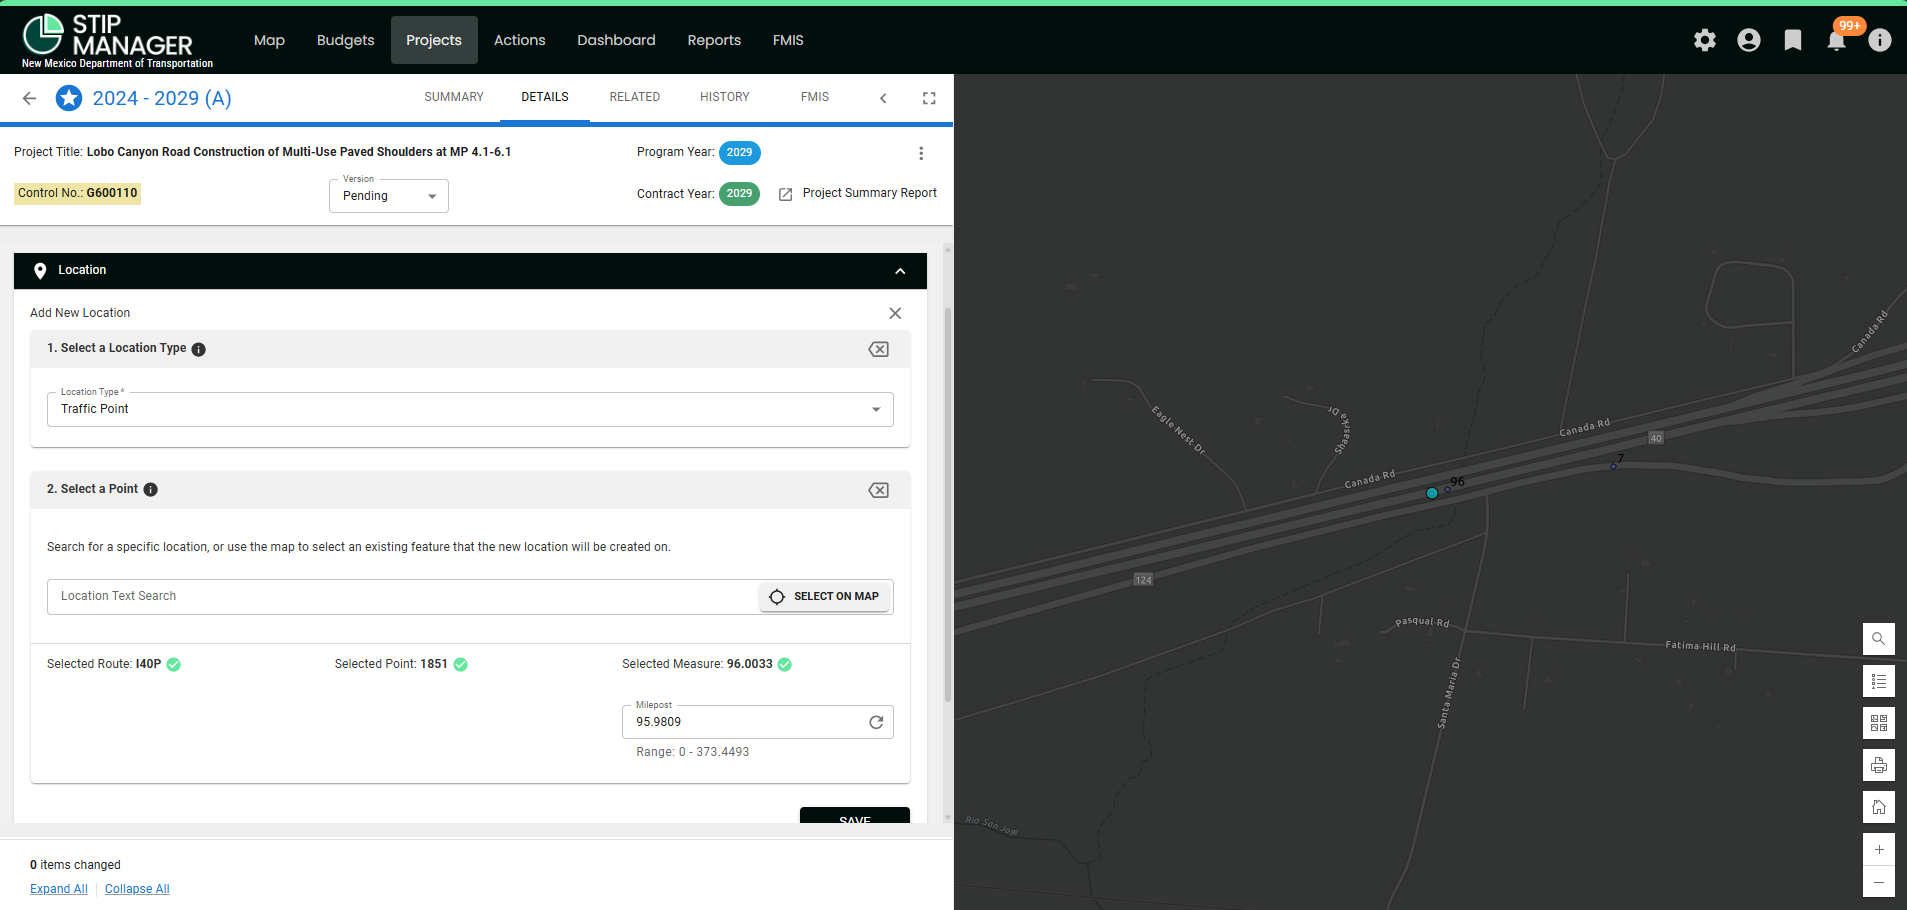The image size is (1907, 910).
Task: Open the Map menu
Action: click(x=269, y=40)
